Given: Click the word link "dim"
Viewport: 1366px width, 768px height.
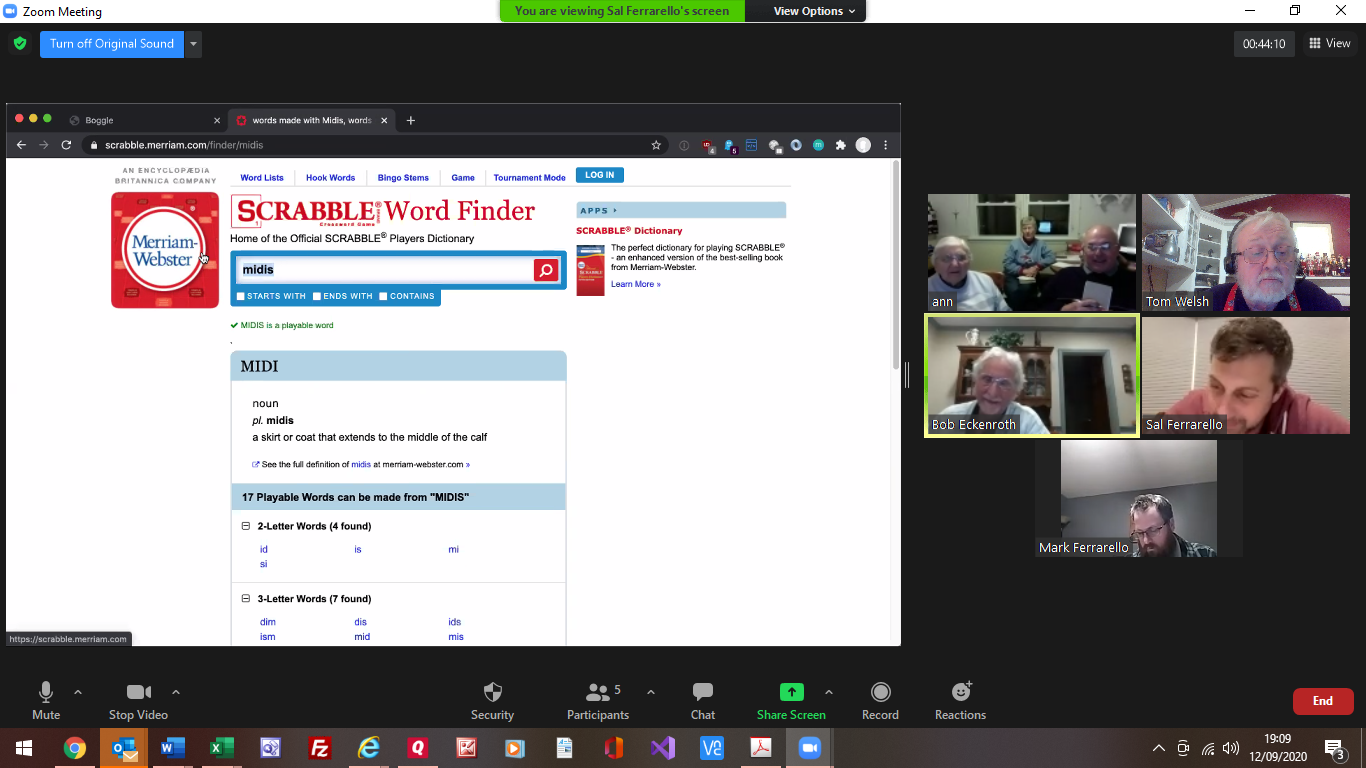Looking at the screenshot, I should tap(268, 622).
